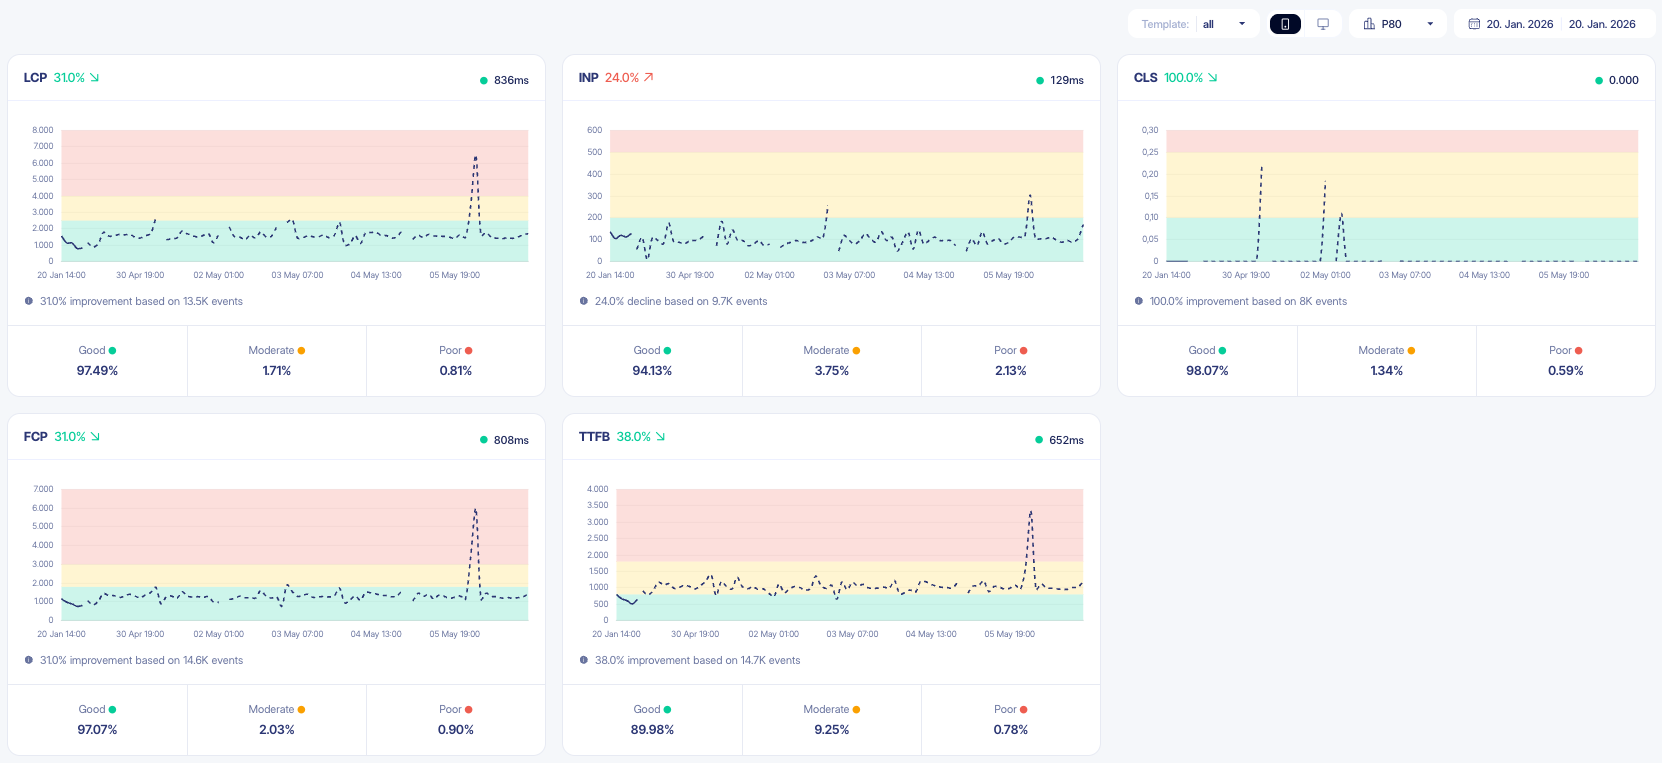Click the green Good dot in the CLS card
1662x763 pixels.
coord(1222,351)
